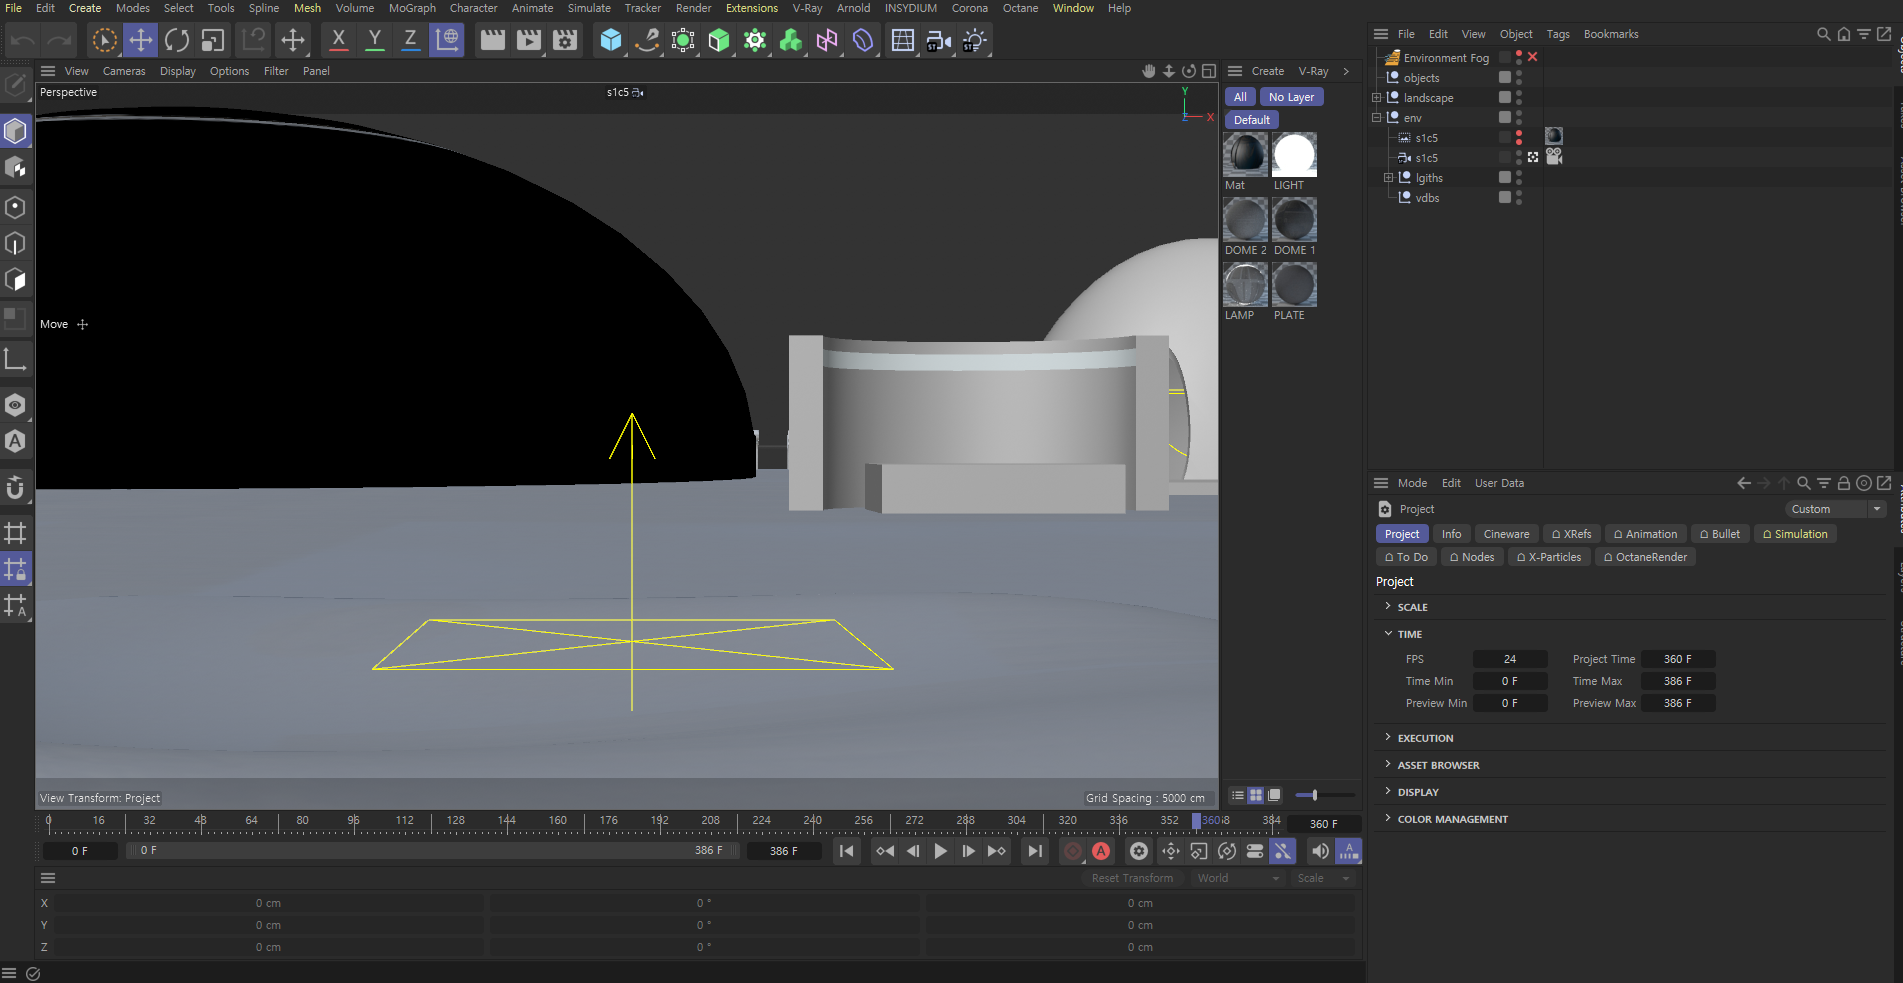The height and width of the screenshot is (983, 1903).
Task: Select Points mode in left sidebar
Action: pos(15,207)
